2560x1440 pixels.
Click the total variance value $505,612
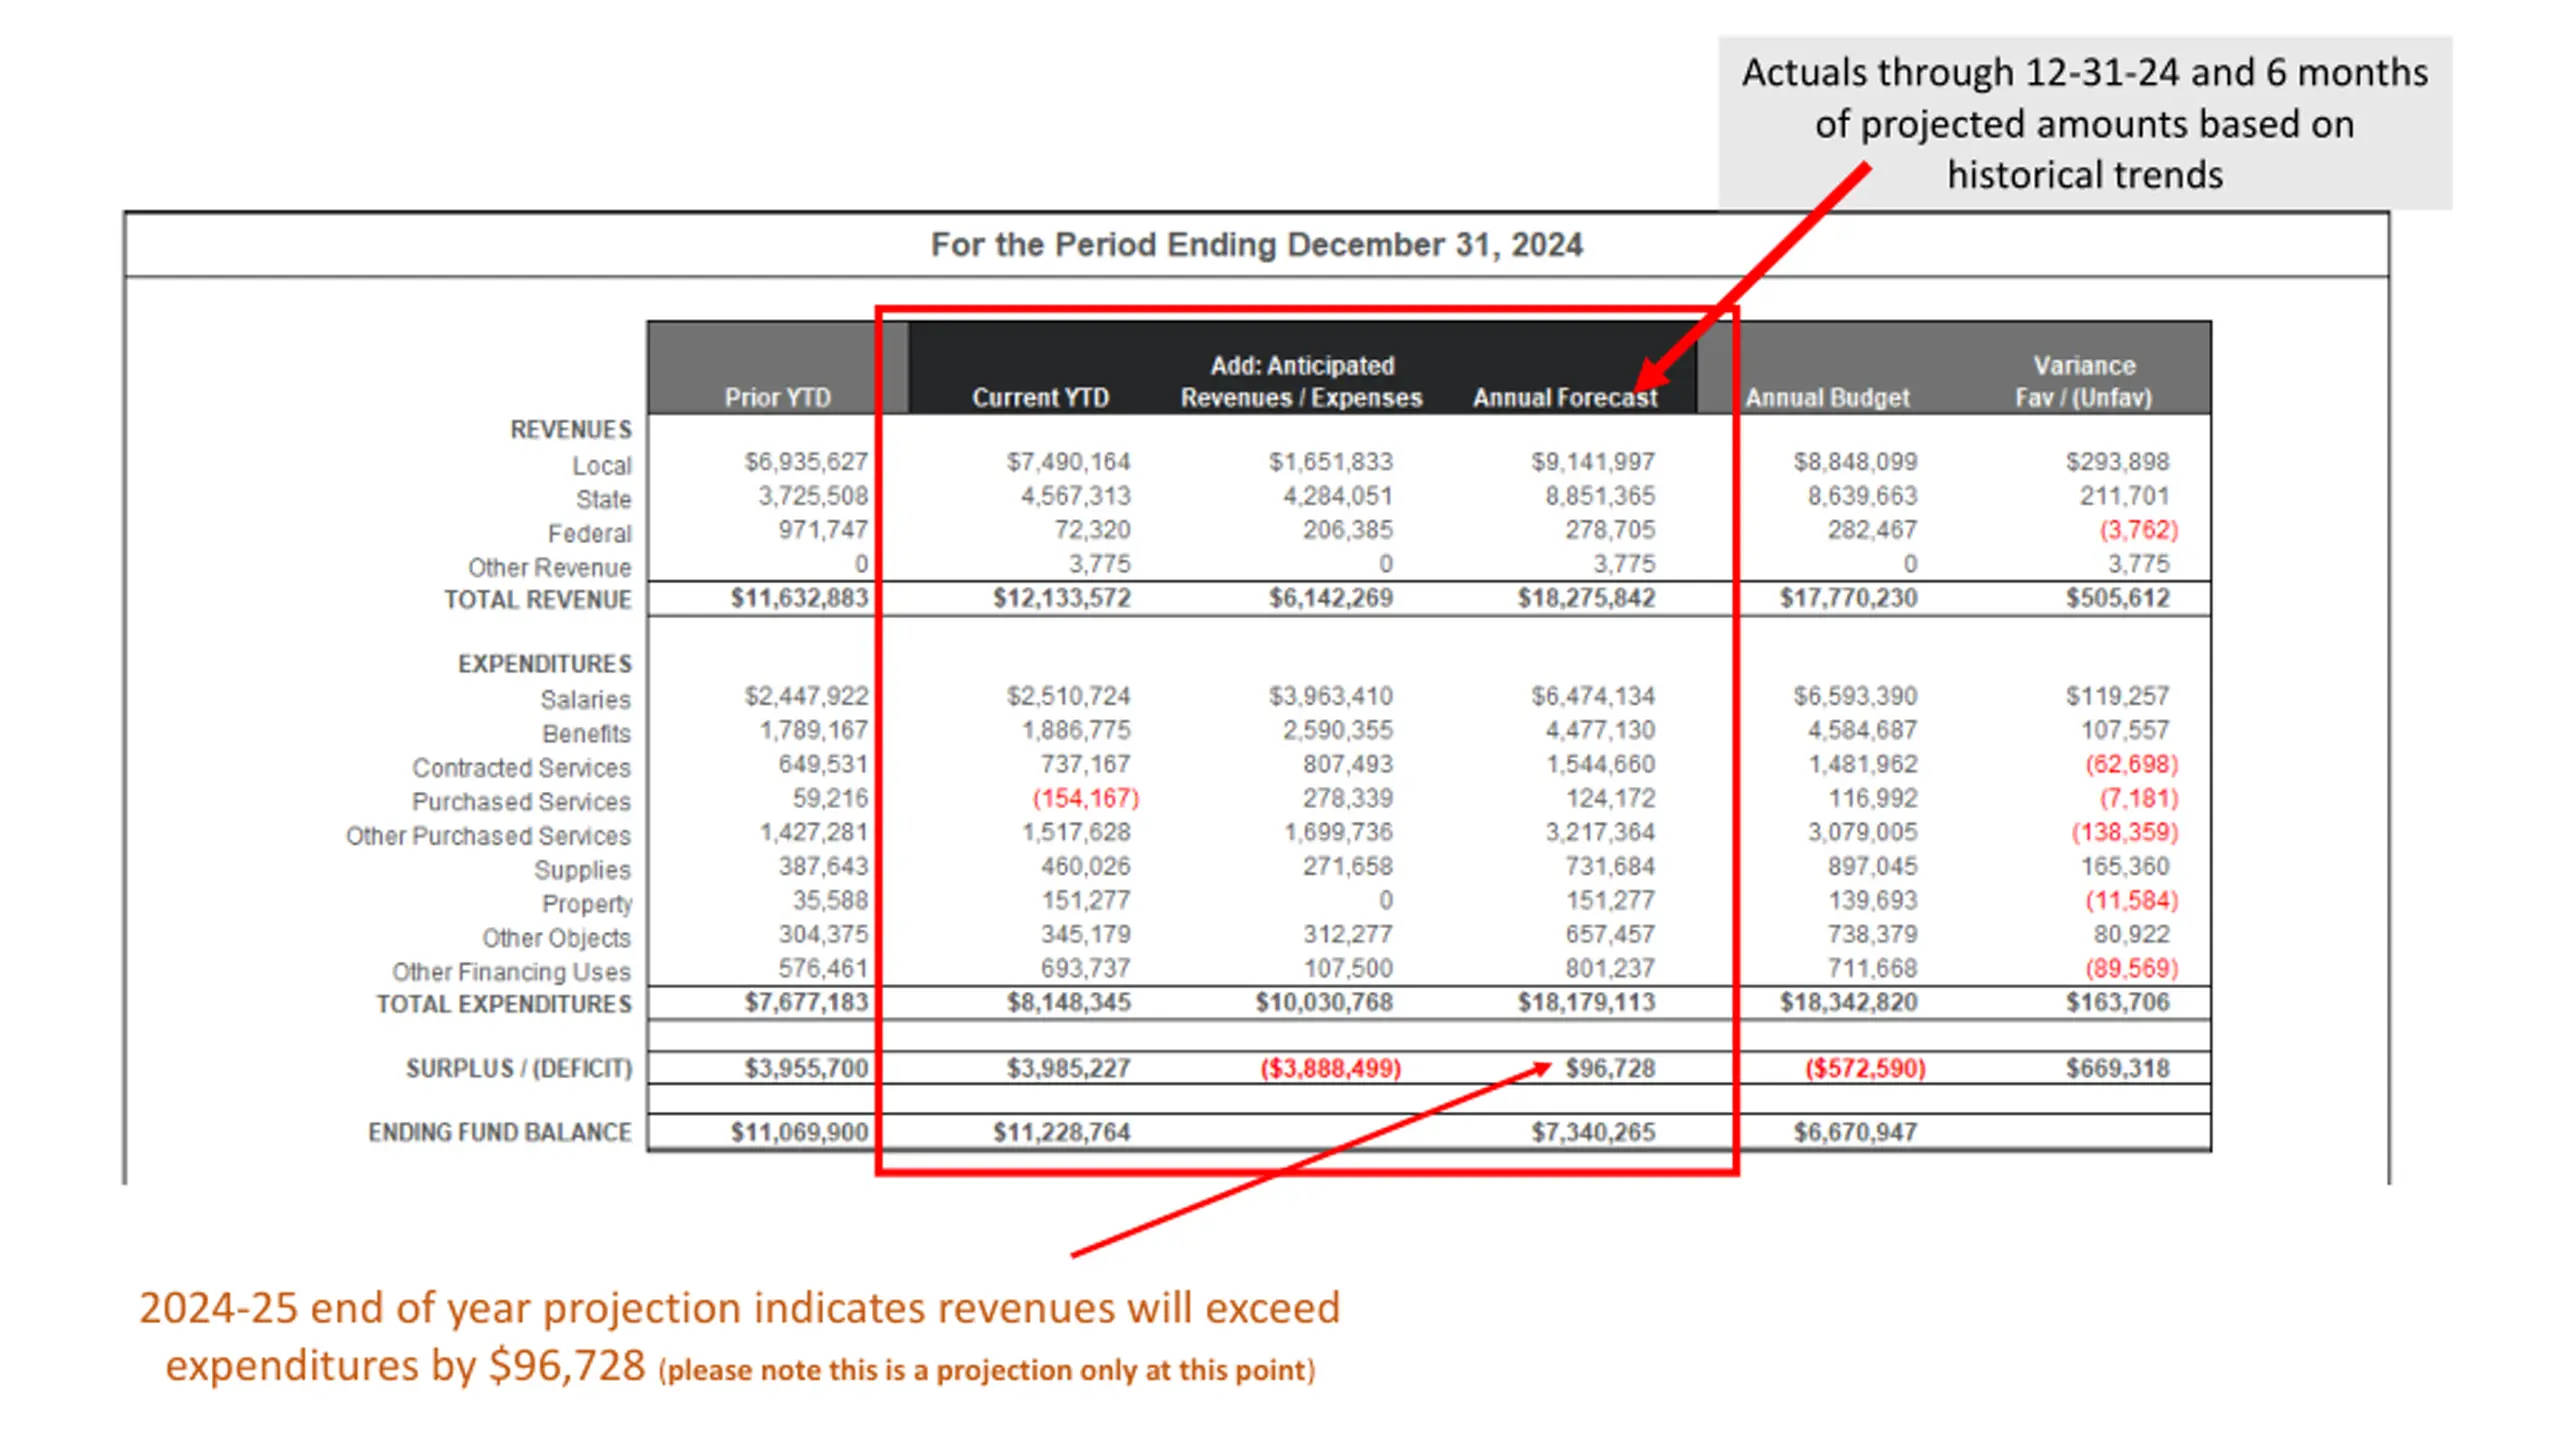coord(2118,598)
